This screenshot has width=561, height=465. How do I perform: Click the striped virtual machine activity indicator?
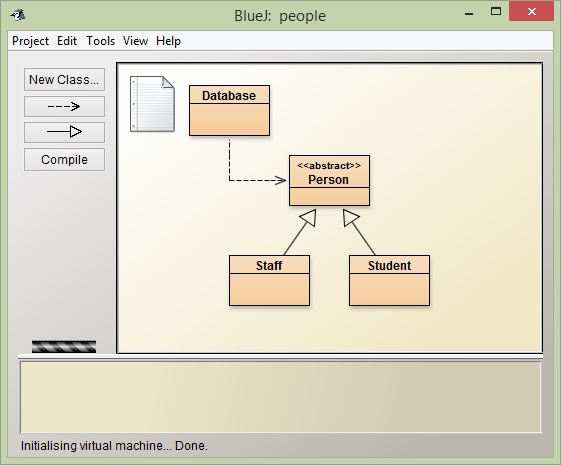pyautogui.click(x=64, y=347)
